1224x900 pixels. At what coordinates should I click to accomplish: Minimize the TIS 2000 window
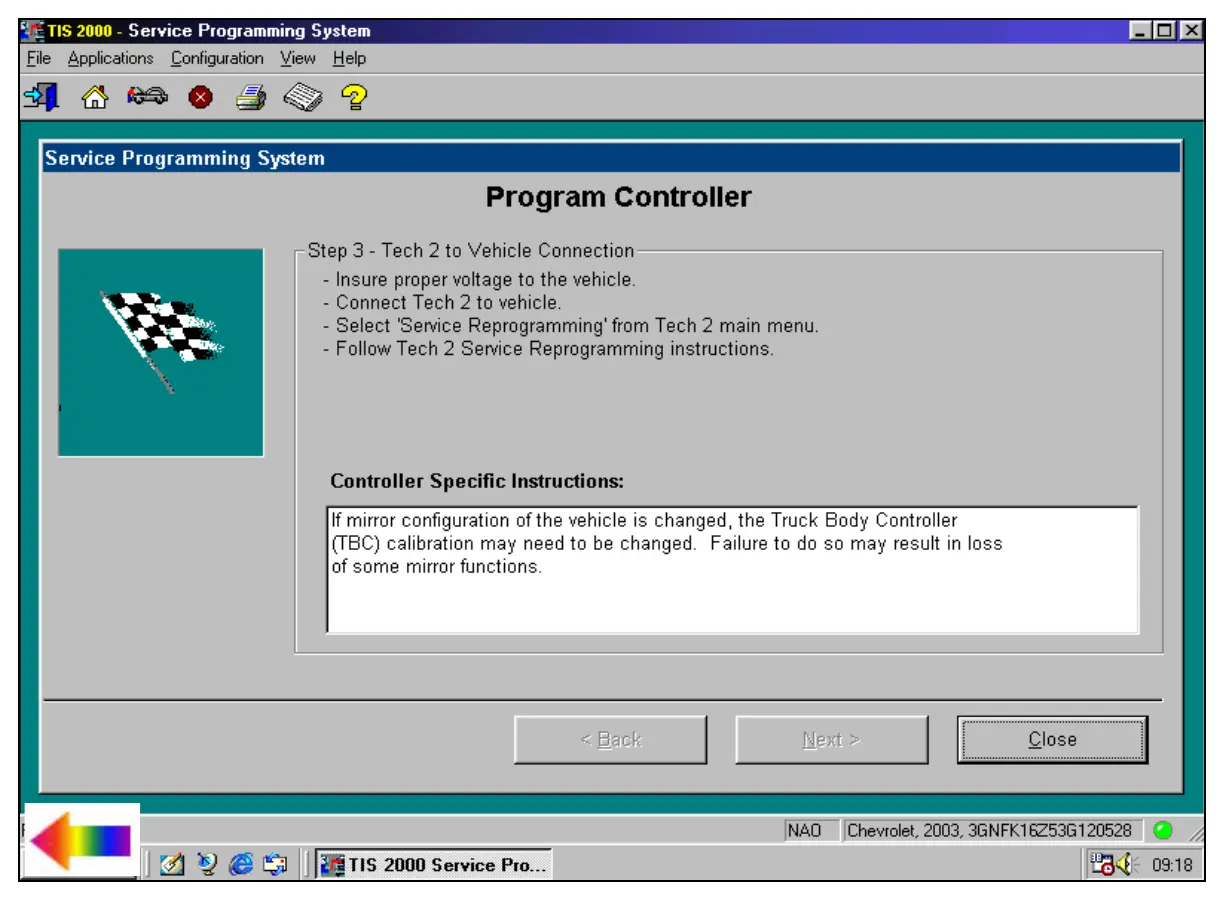click(1143, 31)
